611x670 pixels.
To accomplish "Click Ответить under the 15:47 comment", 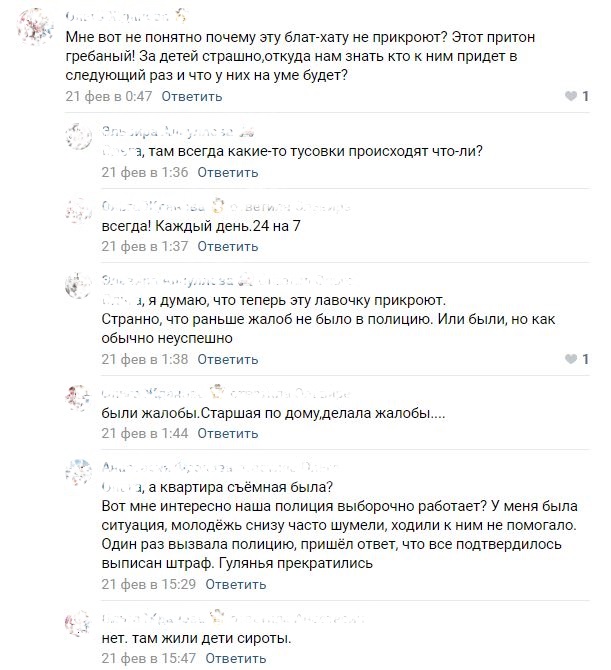I will [236, 658].
